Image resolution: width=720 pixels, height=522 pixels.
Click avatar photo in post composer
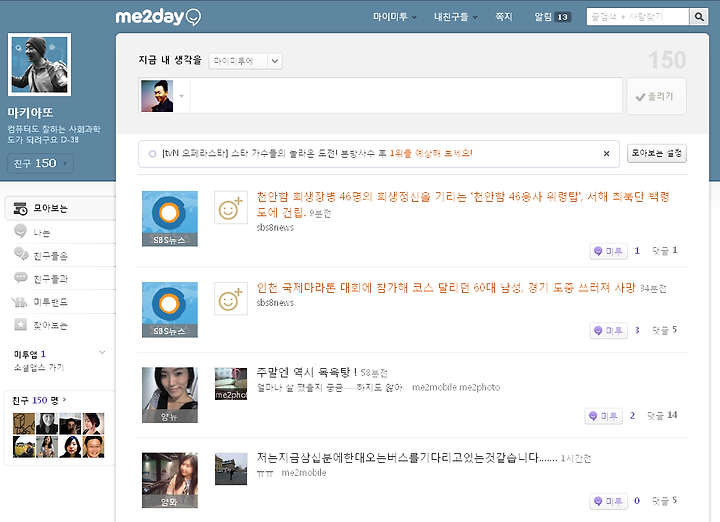[x=157, y=96]
